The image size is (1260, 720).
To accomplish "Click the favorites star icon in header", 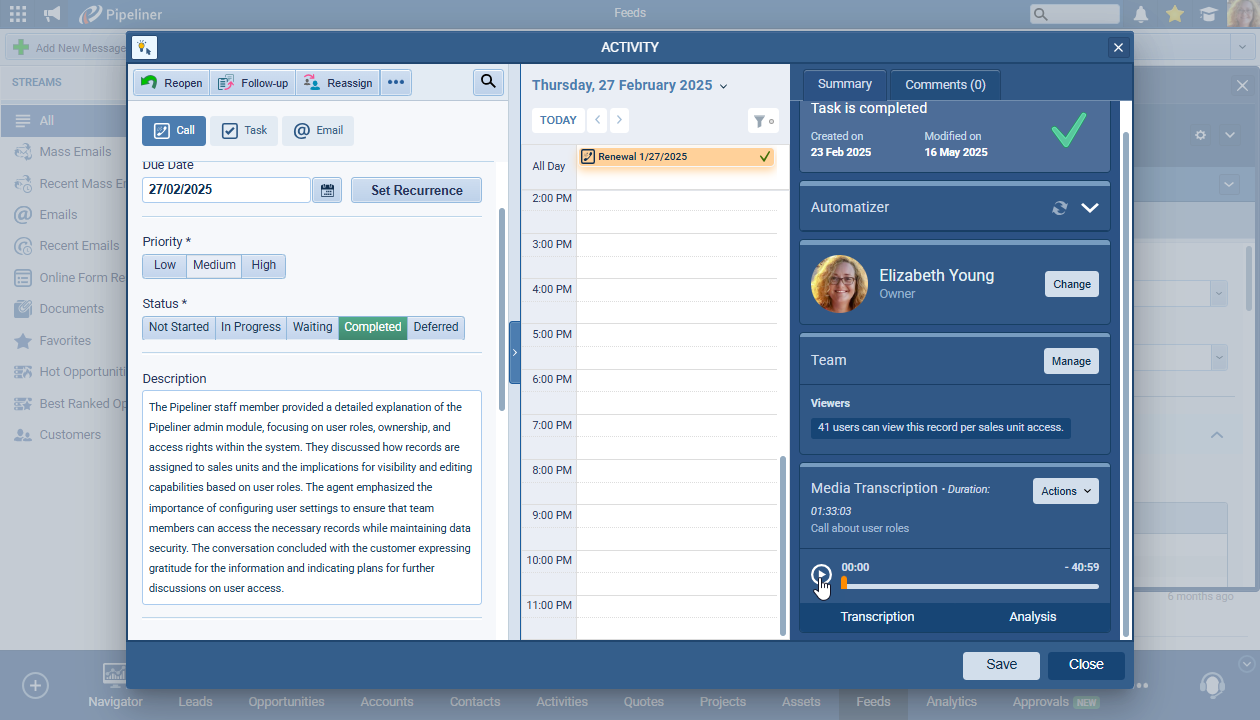I will point(1175,14).
